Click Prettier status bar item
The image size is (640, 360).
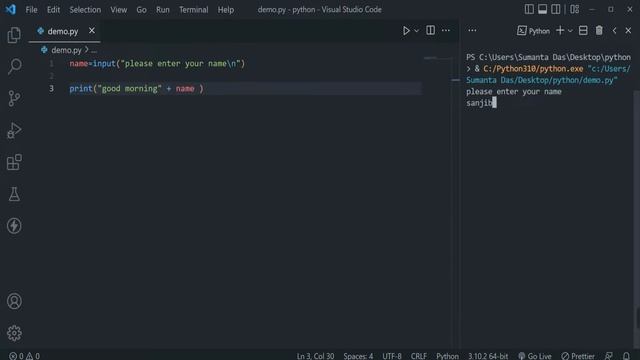coord(578,356)
